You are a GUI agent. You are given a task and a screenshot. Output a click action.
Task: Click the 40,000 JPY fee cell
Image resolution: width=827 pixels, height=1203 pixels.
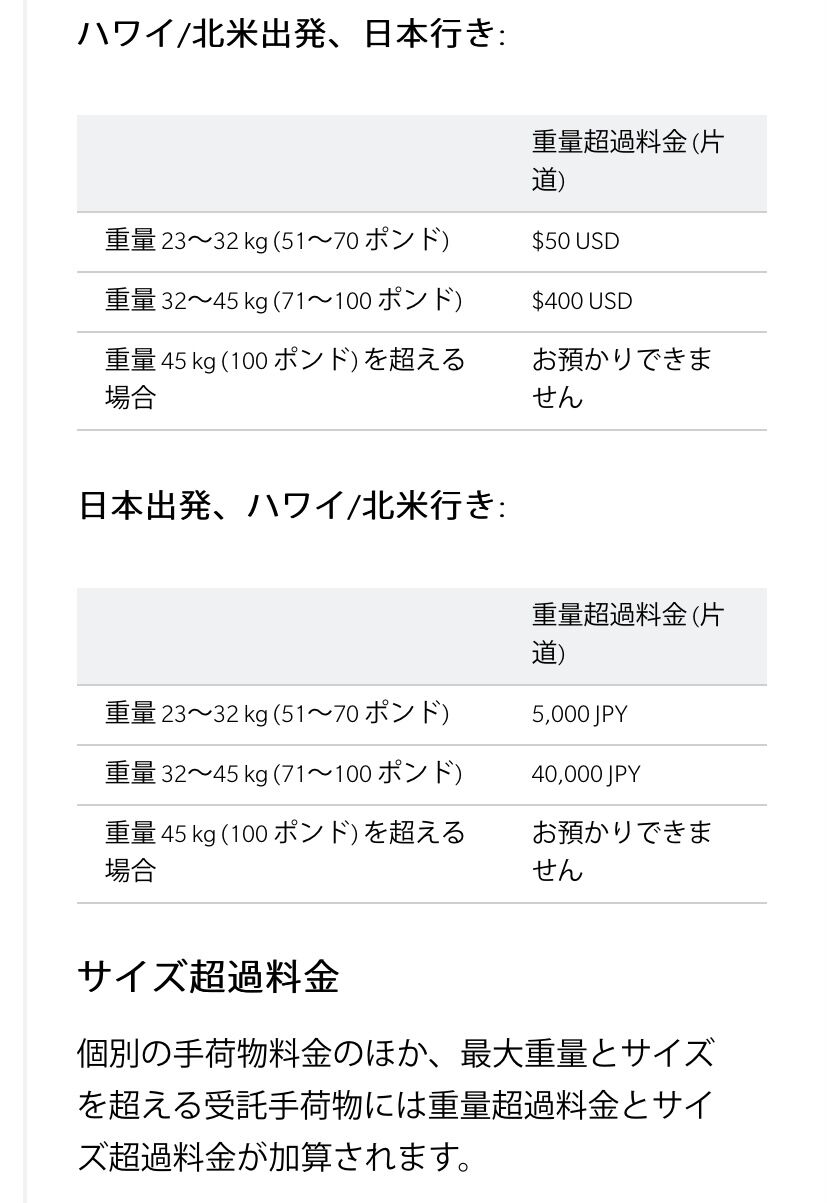click(586, 774)
